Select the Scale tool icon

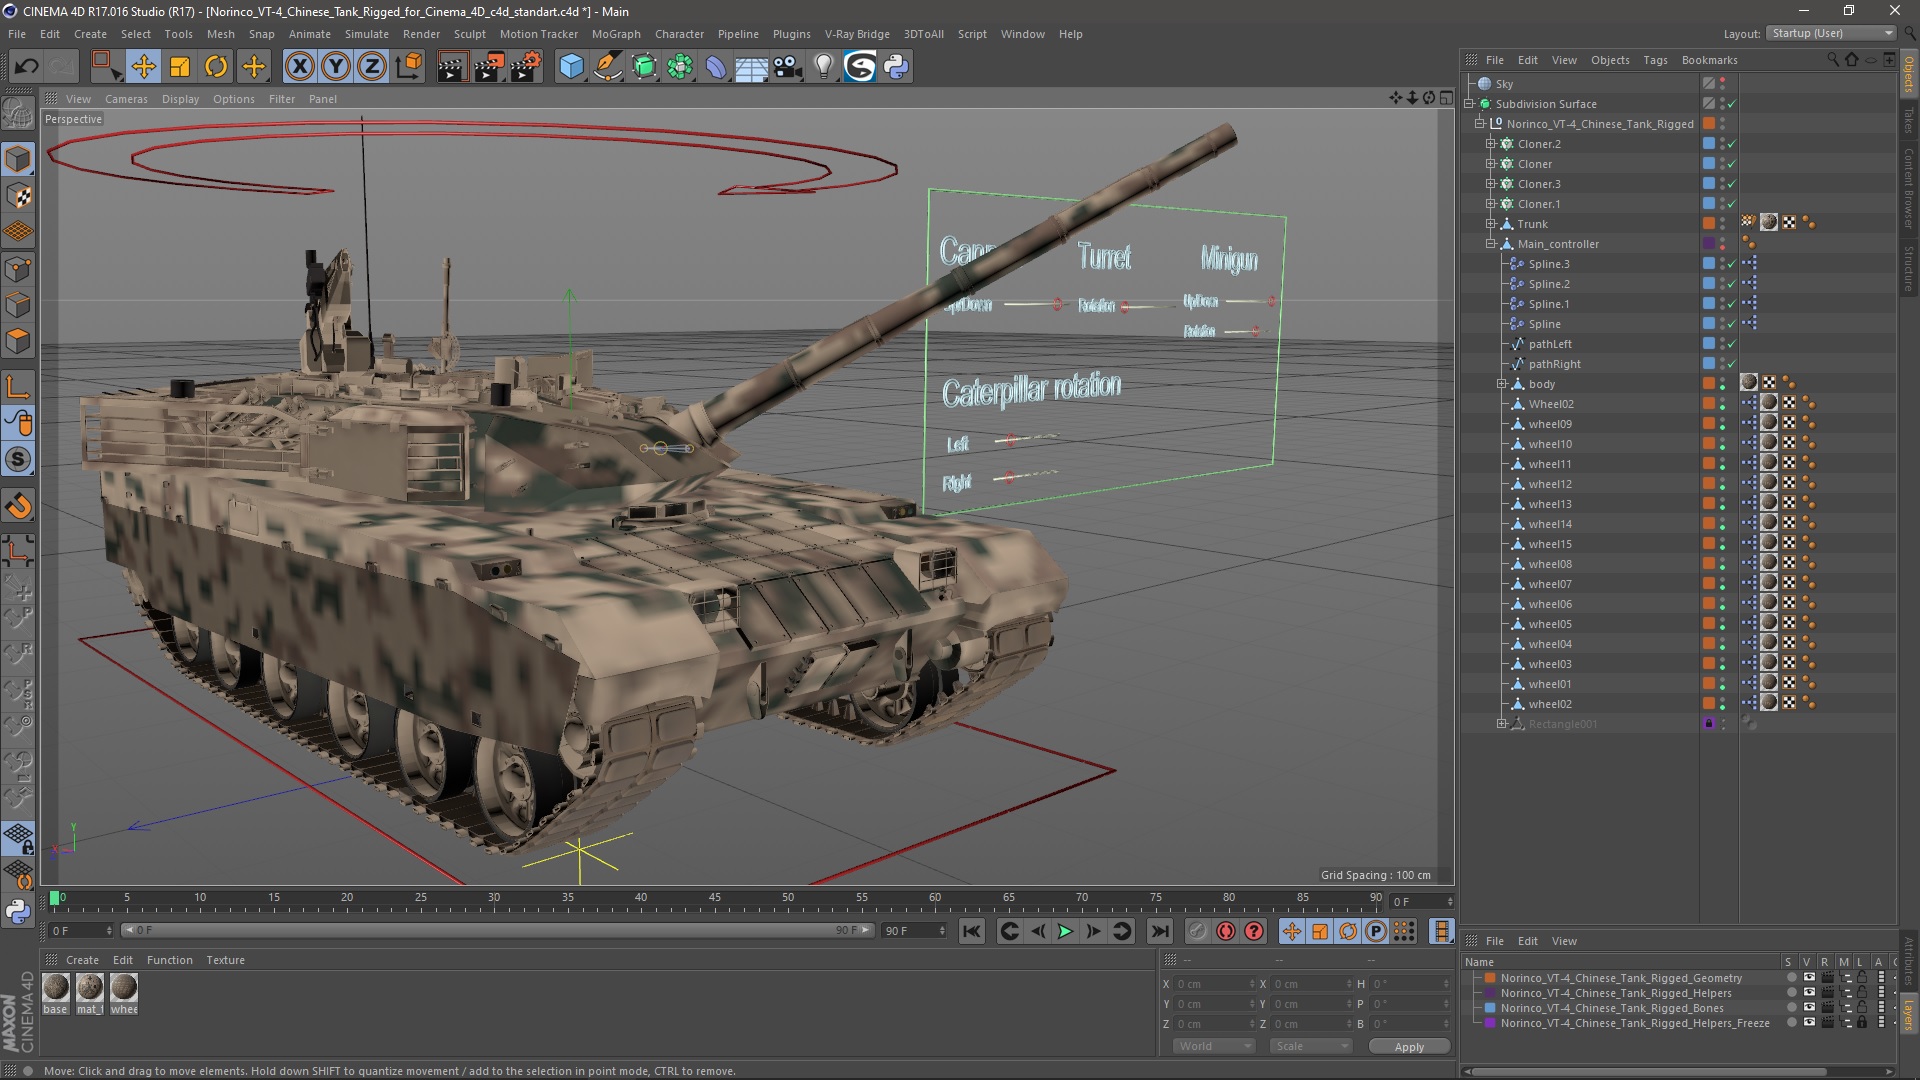tap(180, 67)
